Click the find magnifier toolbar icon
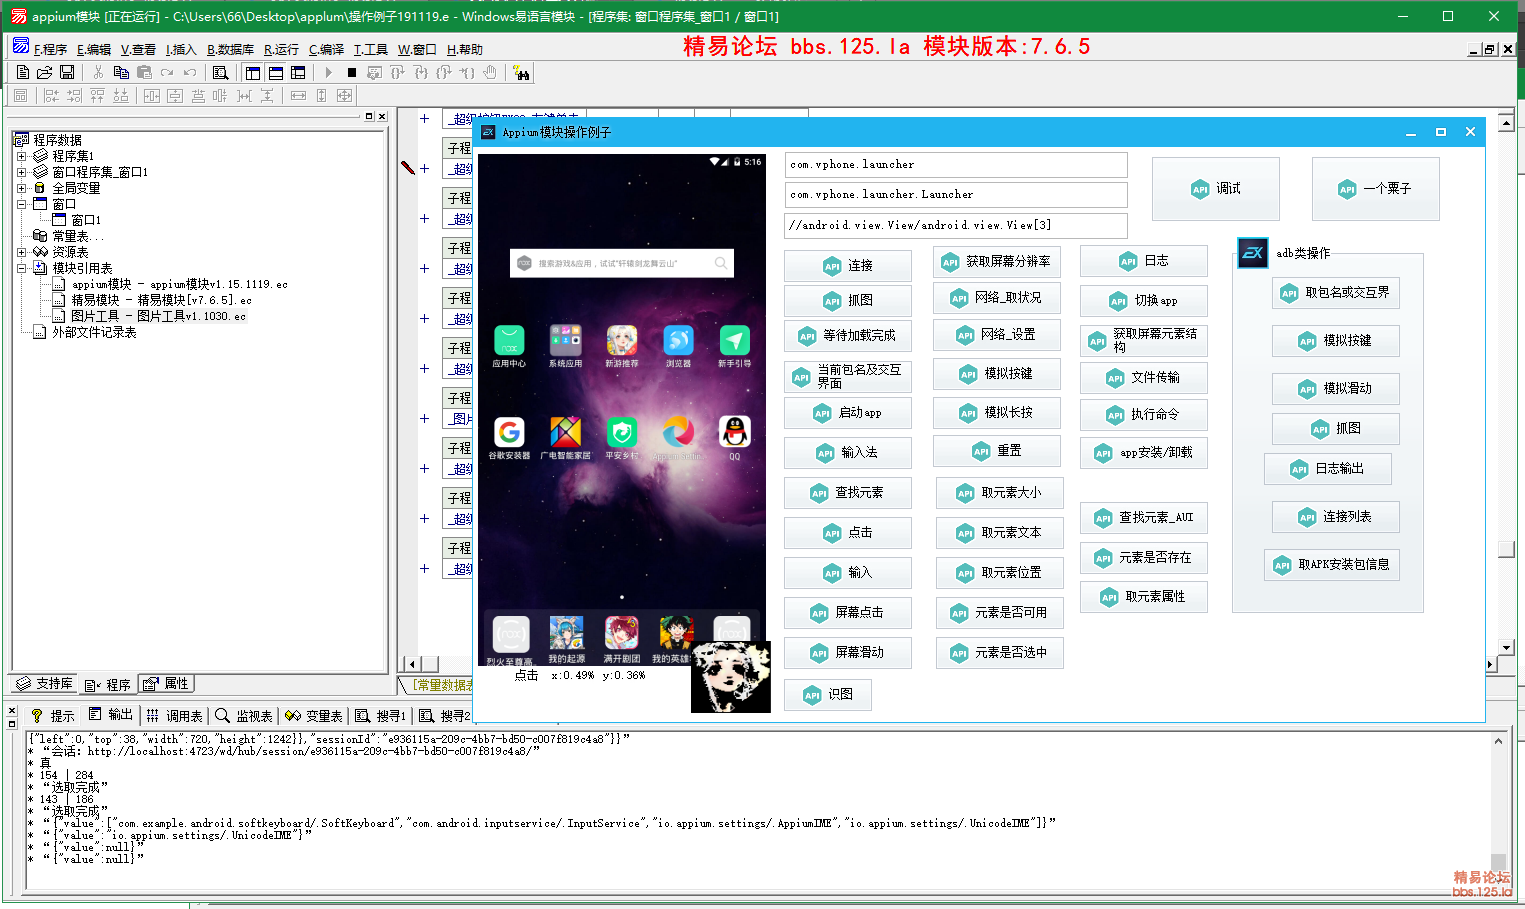Screen dimensions: 1525x909 coord(221,72)
